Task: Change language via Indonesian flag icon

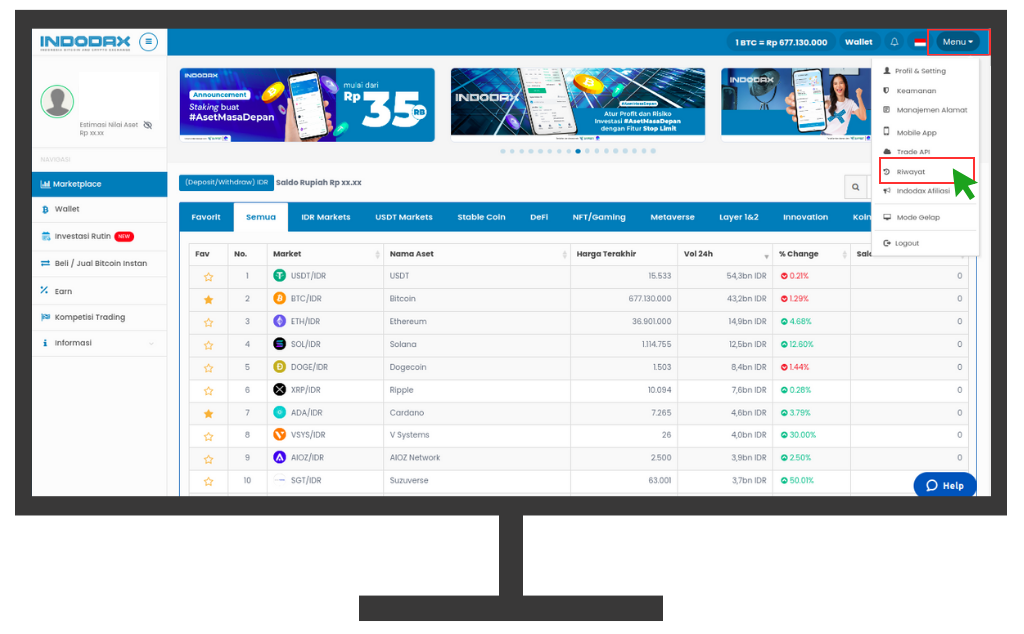Action: [x=920, y=42]
